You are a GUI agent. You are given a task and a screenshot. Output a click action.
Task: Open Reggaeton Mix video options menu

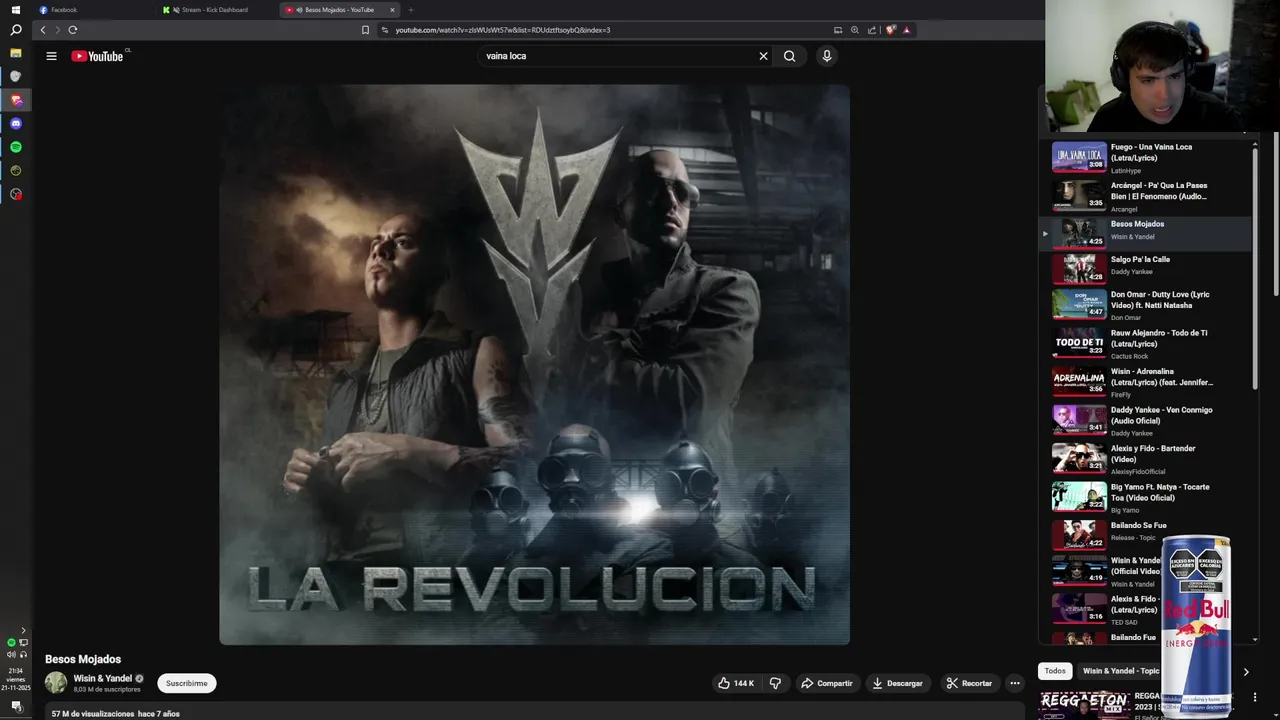click(x=1254, y=697)
